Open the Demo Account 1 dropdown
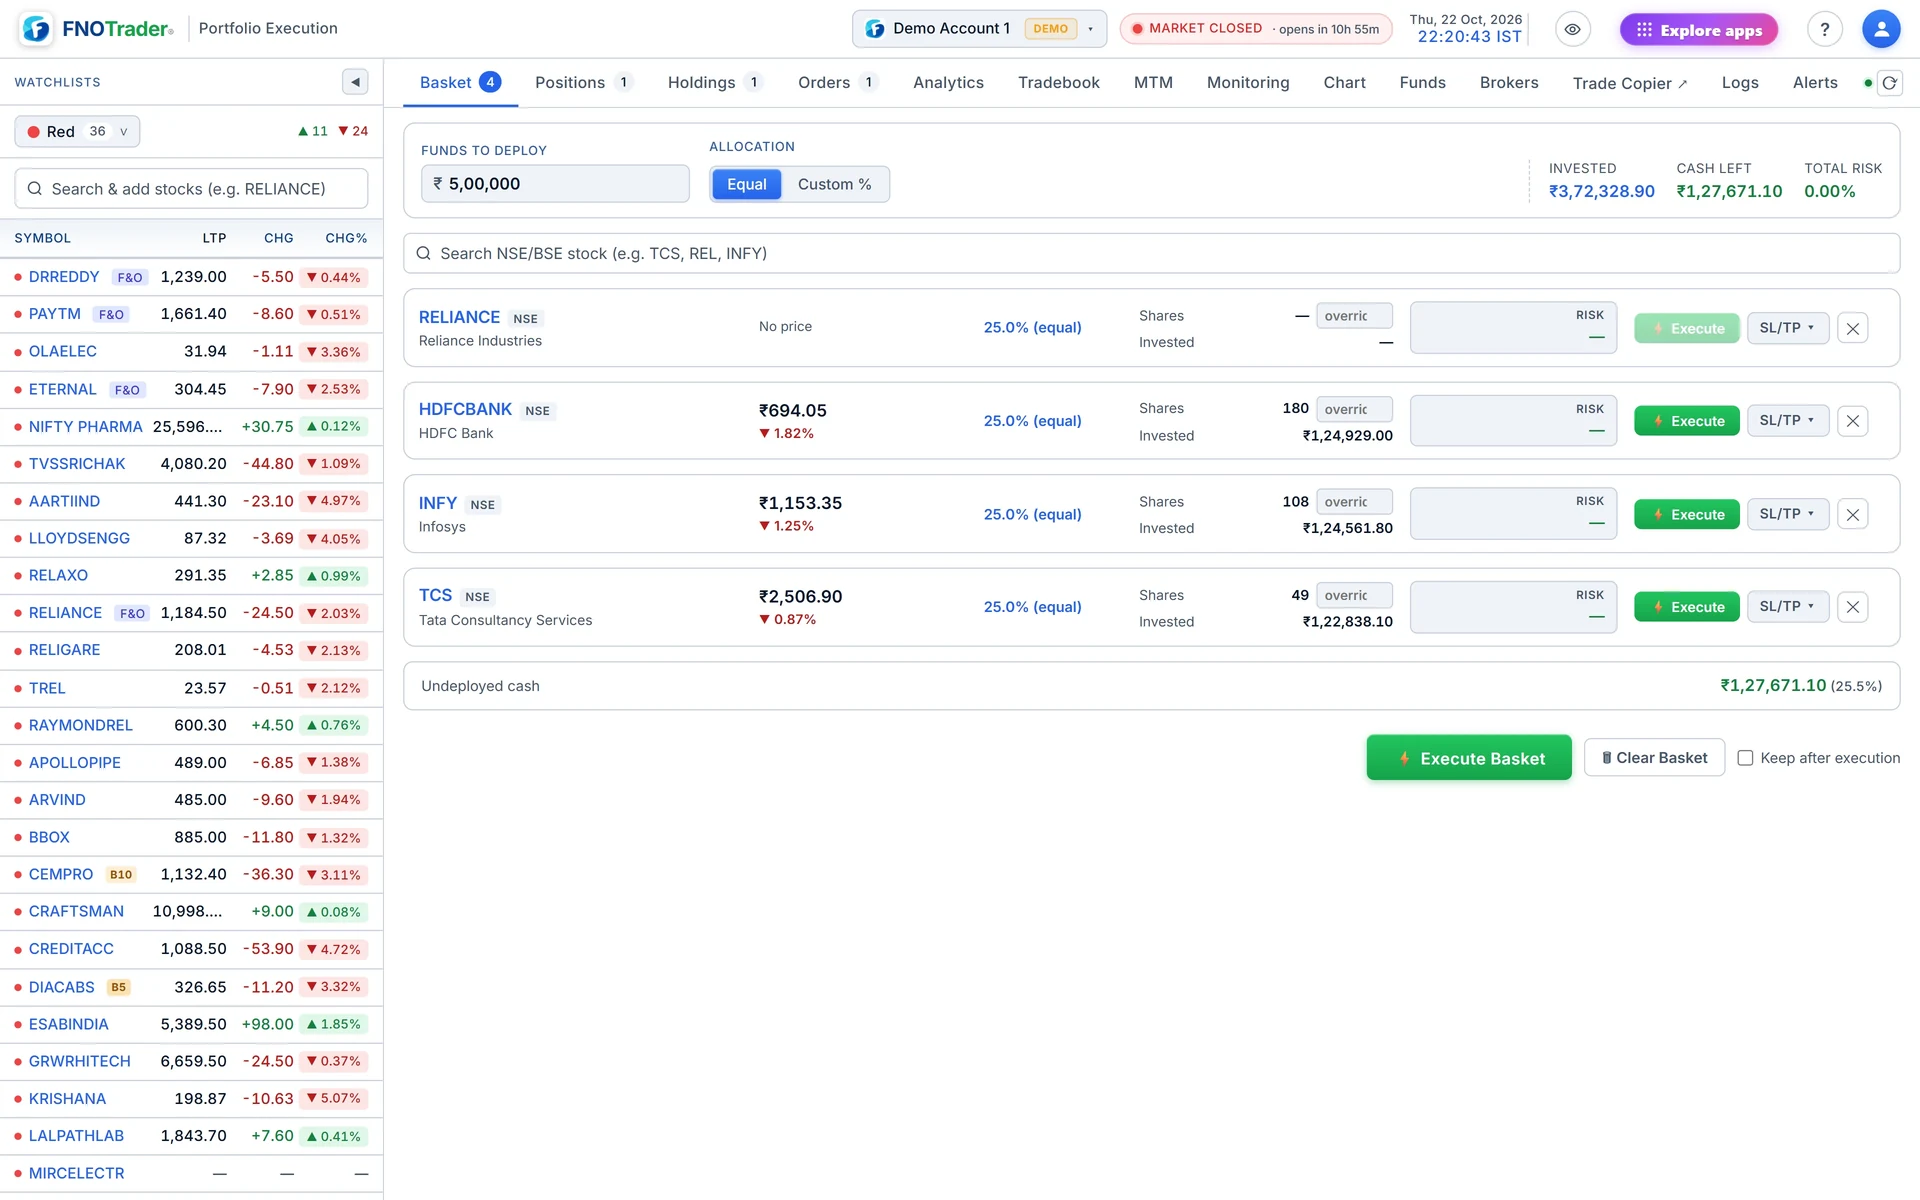Image resolution: width=1920 pixels, height=1200 pixels. pyautogui.click(x=979, y=29)
